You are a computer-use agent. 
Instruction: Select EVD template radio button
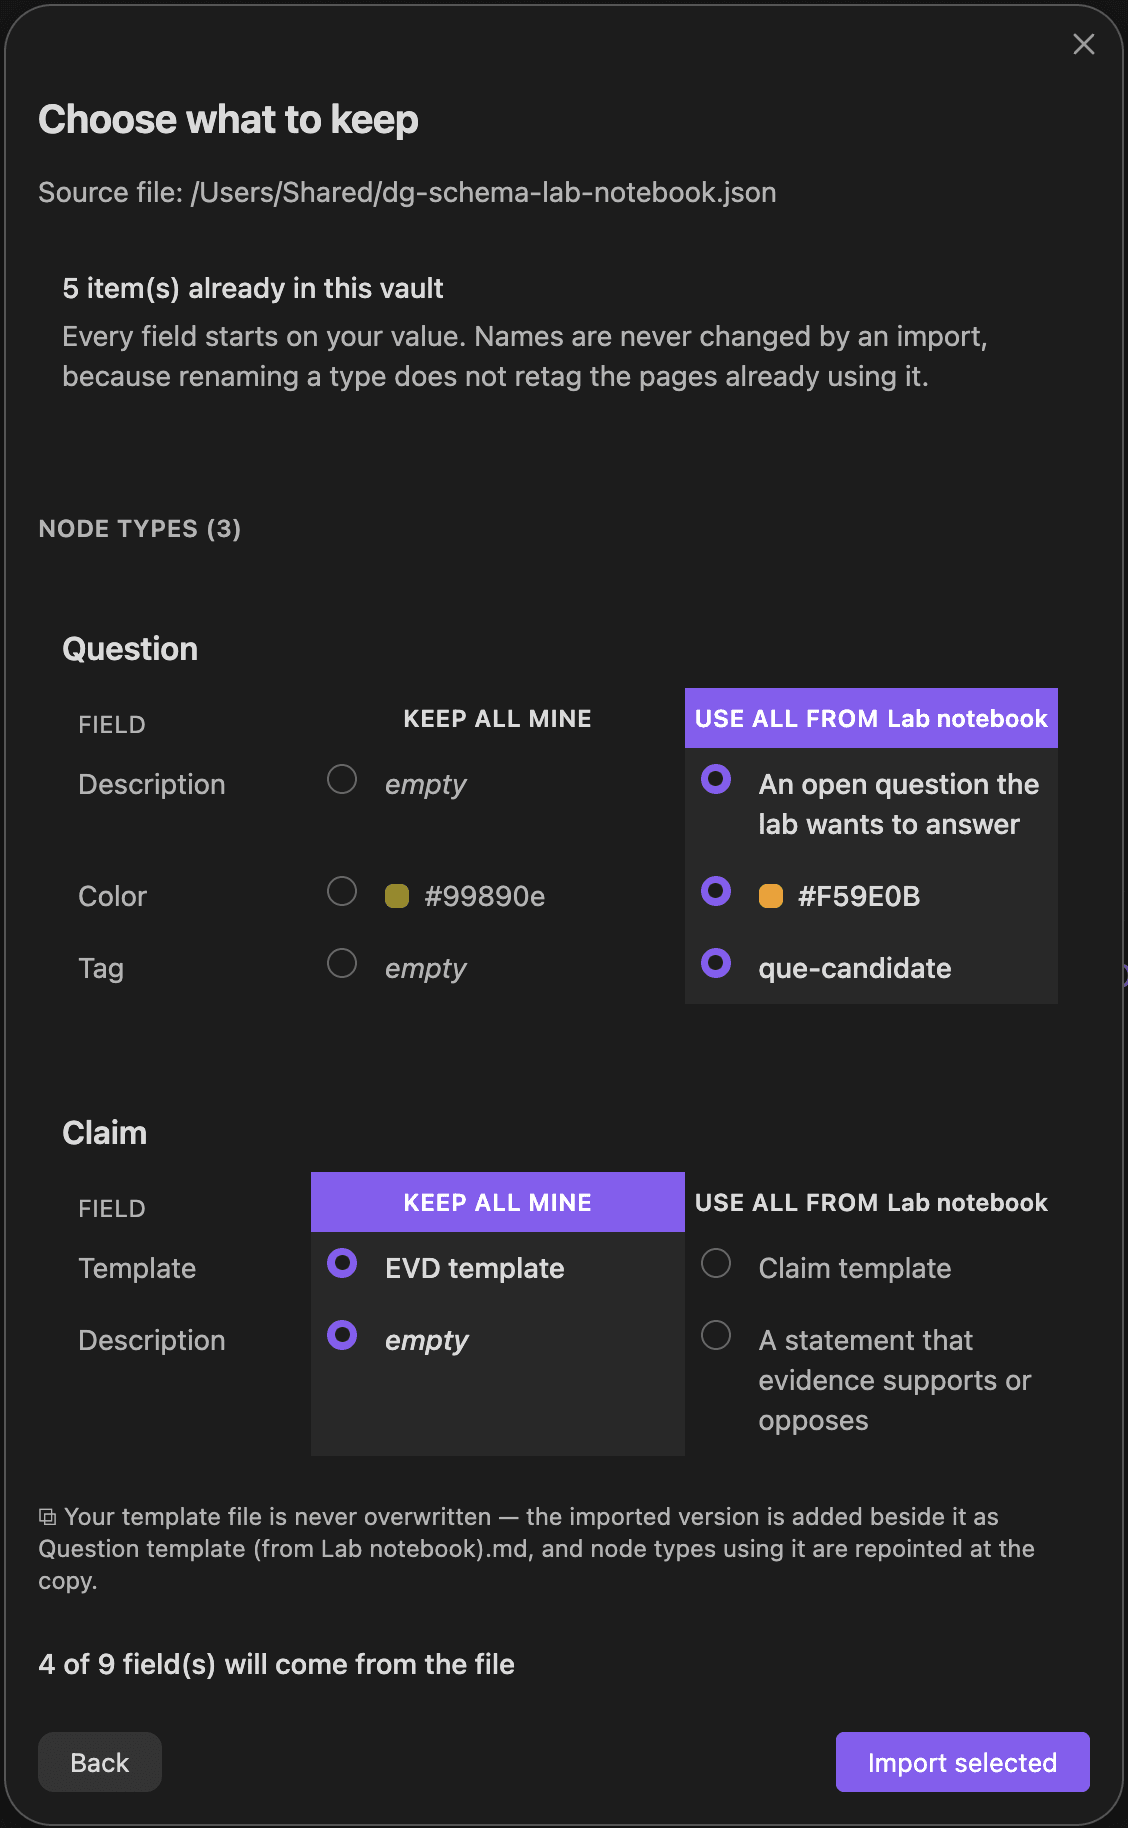click(x=342, y=1263)
